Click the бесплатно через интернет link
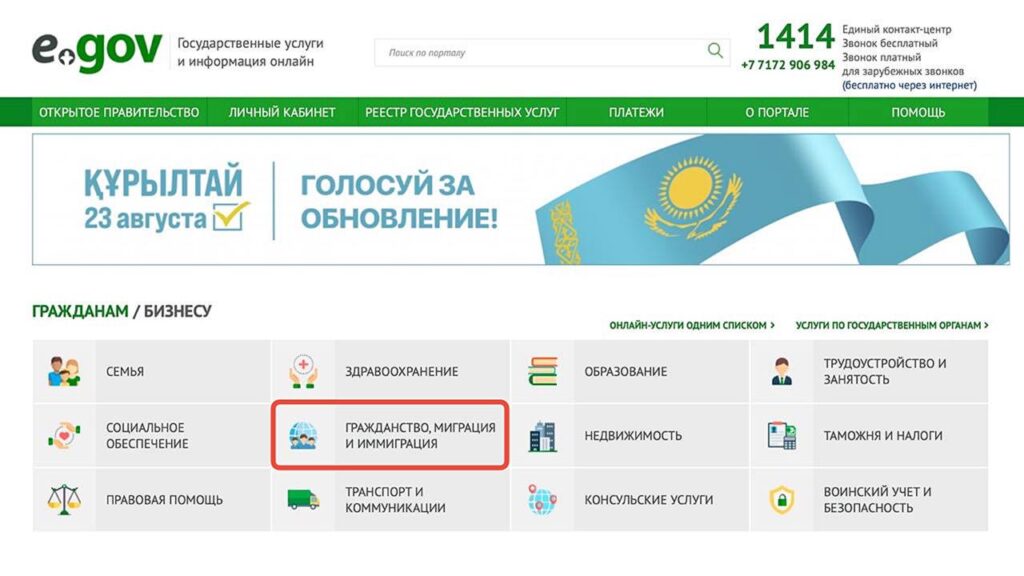This screenshot has width=1024, height=576. (909, 85)
